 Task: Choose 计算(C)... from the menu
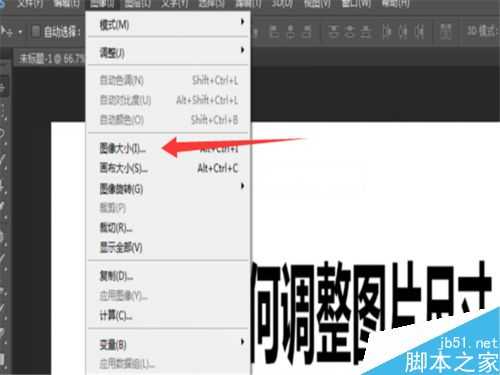pos(168,315)
